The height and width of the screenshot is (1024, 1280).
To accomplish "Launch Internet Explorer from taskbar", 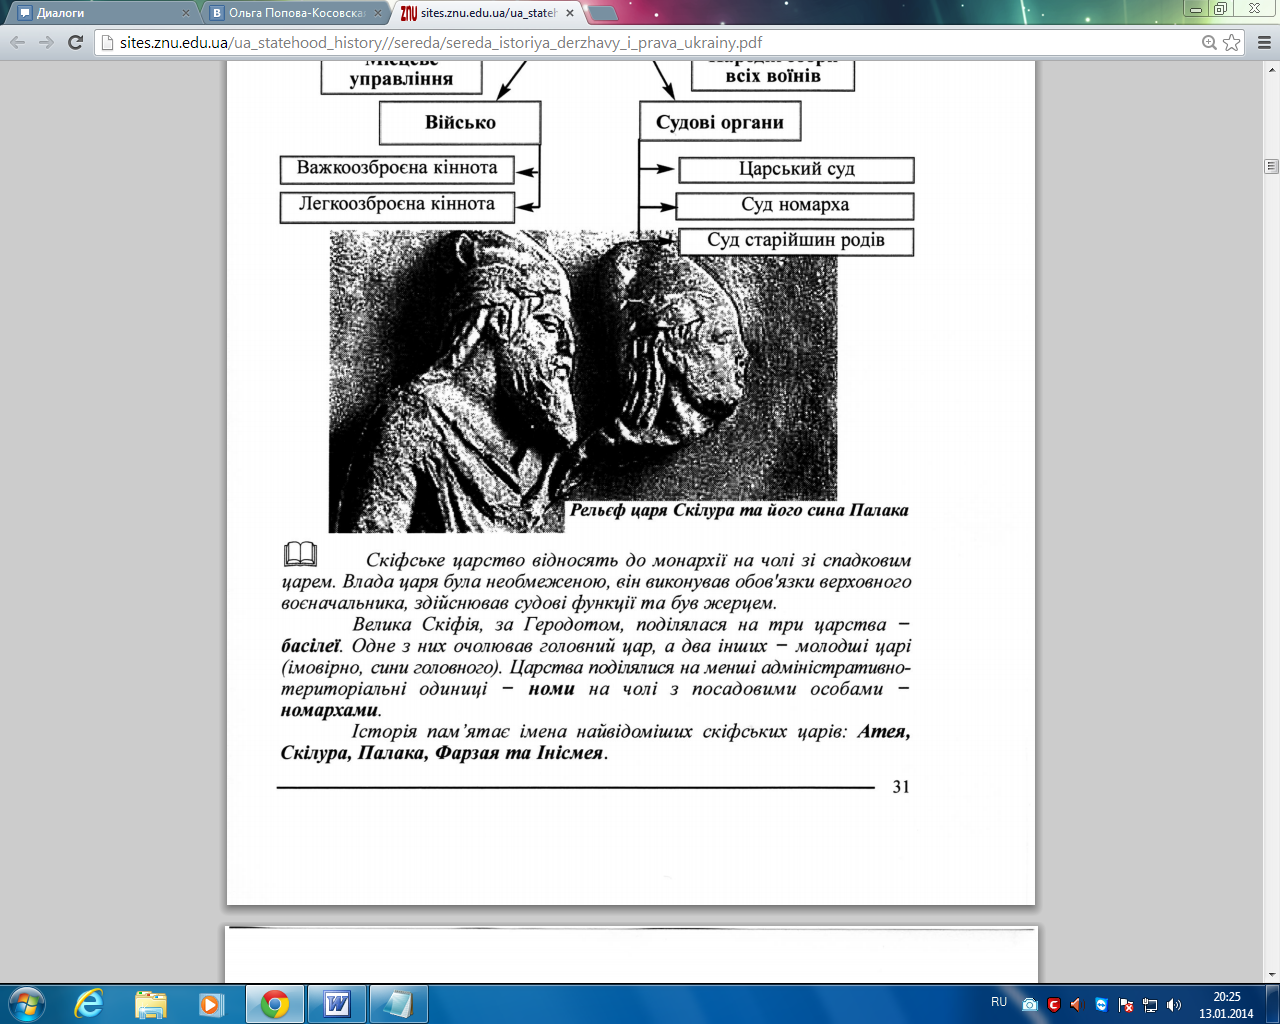I will click(x=89, y=1003).
